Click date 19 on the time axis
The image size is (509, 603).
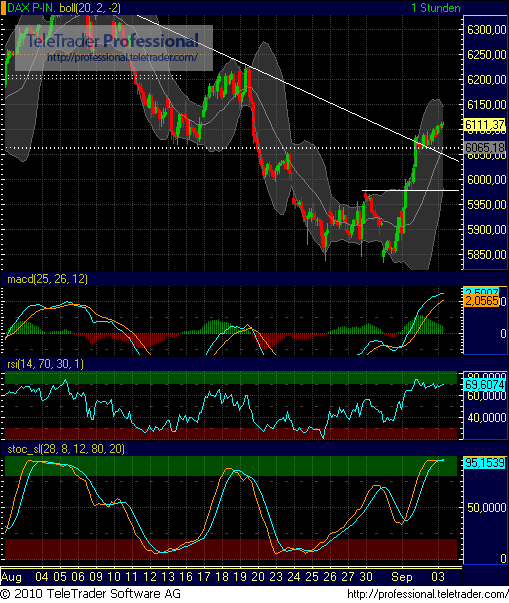[240, 577]
